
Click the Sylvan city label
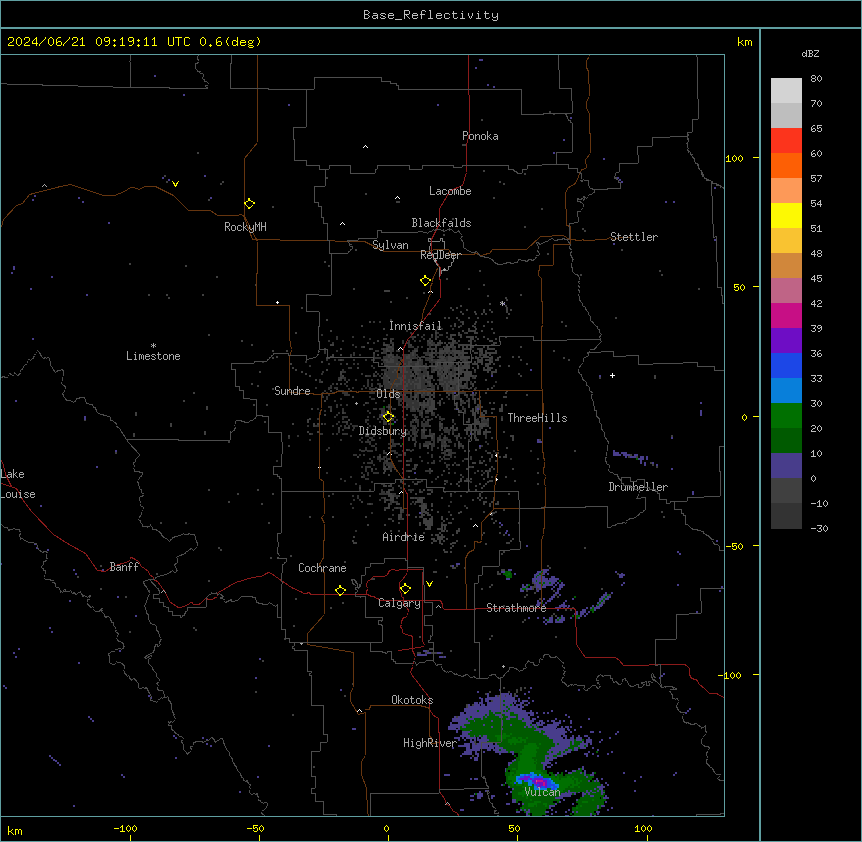pos(390,245)
